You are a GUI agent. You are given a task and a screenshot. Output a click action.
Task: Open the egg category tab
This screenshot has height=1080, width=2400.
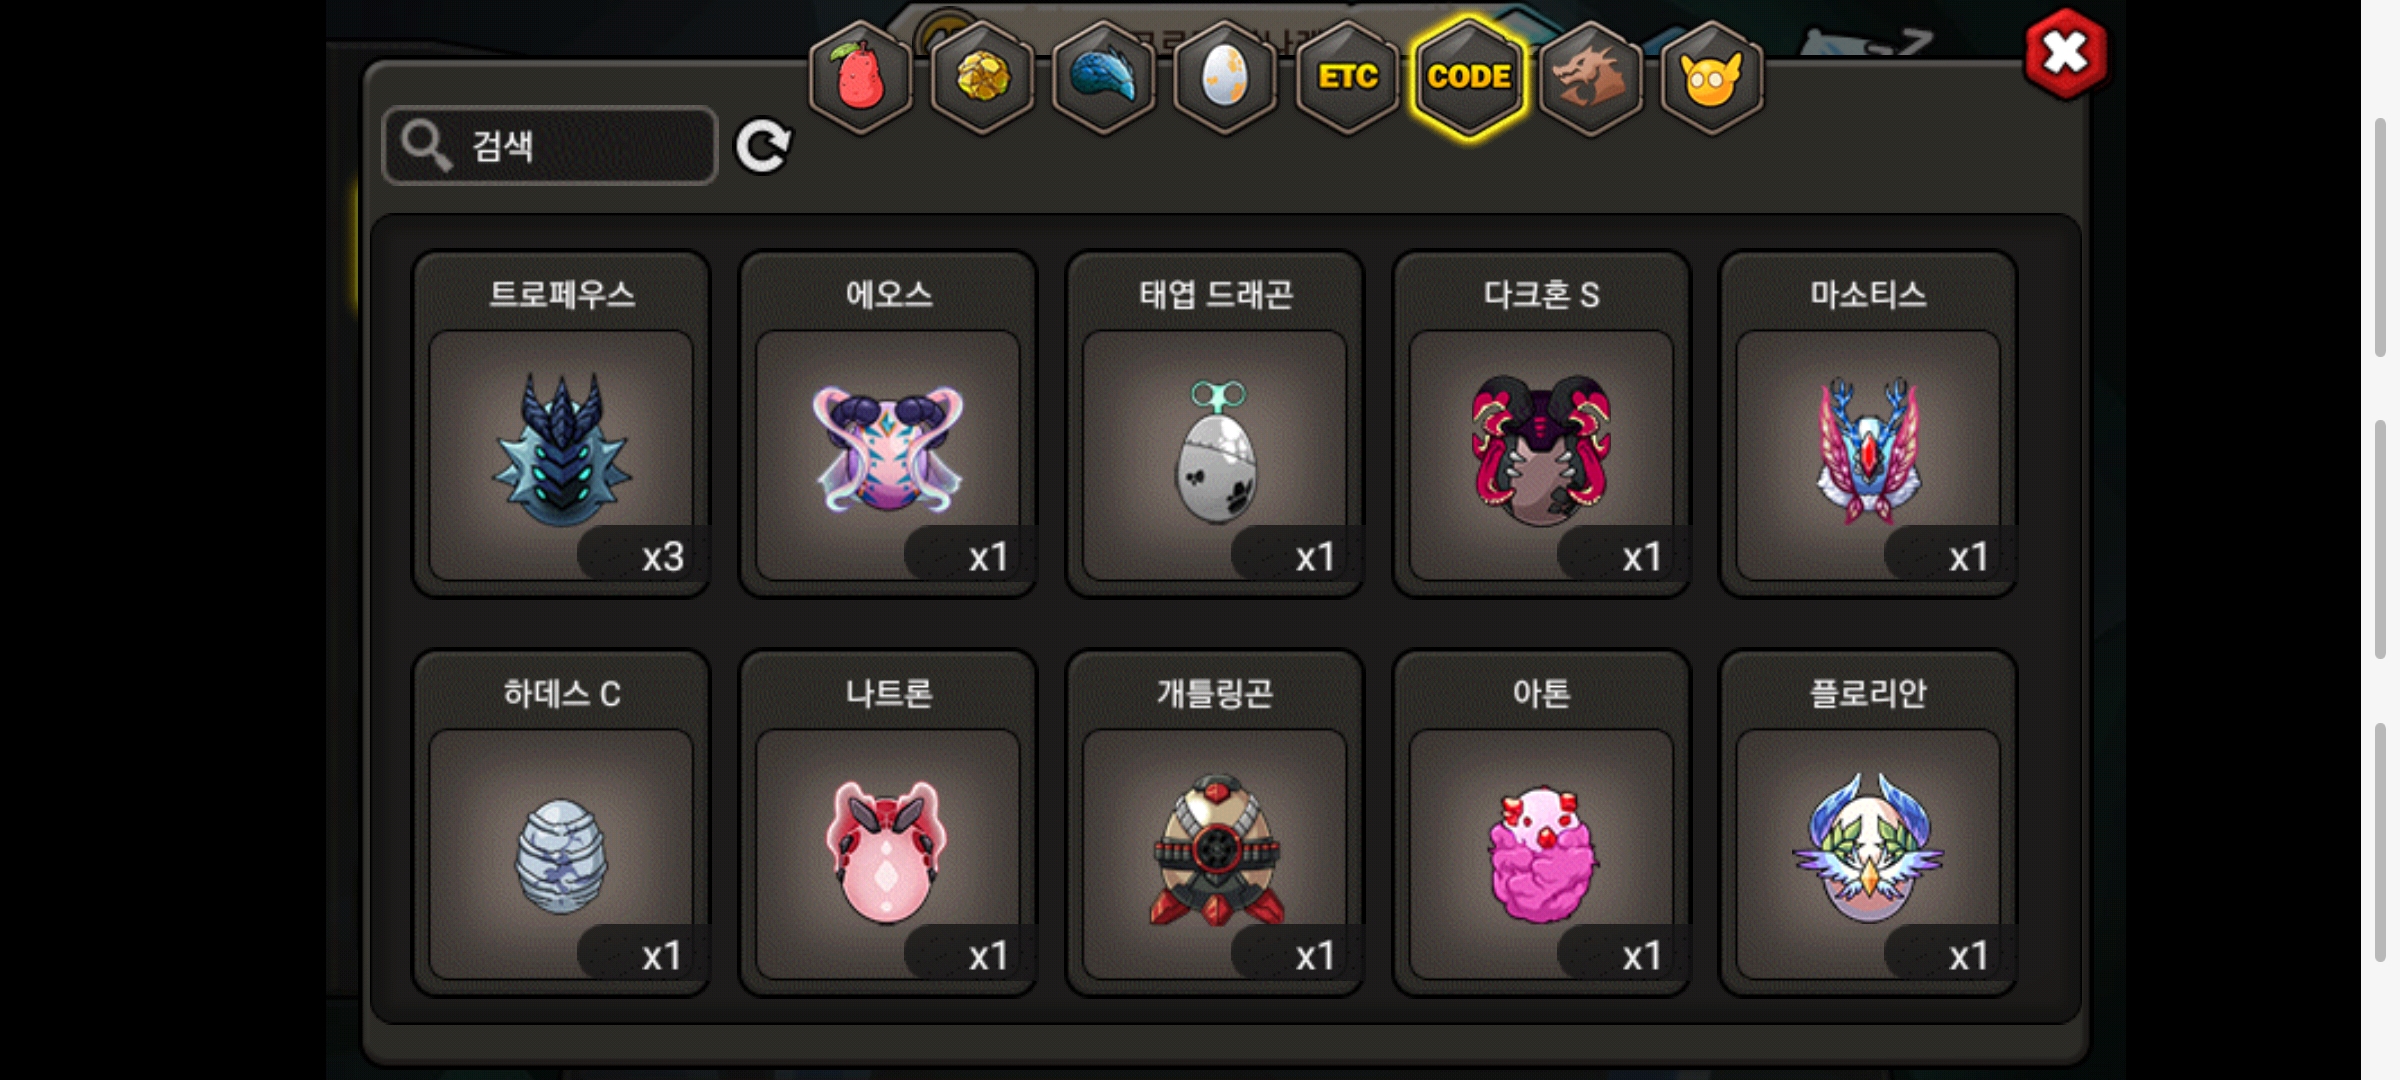pyautogui.click(x=1225, y=78)
